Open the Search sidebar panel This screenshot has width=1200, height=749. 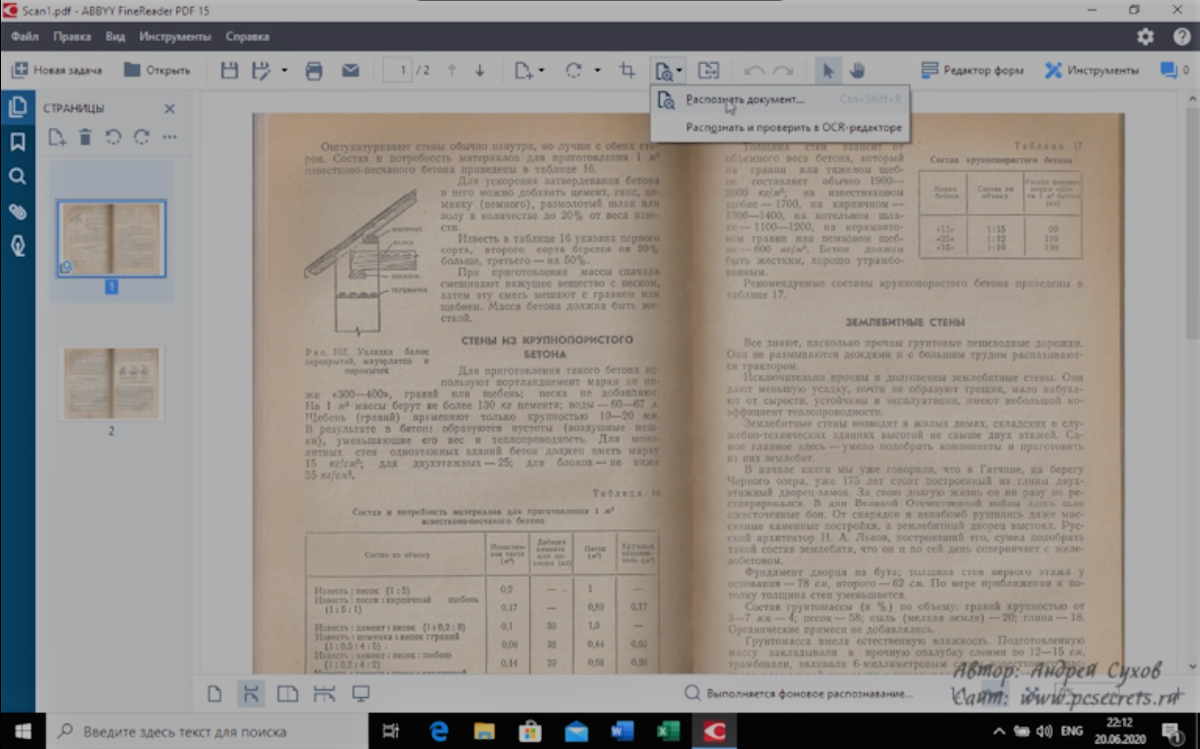pos(17,177)
